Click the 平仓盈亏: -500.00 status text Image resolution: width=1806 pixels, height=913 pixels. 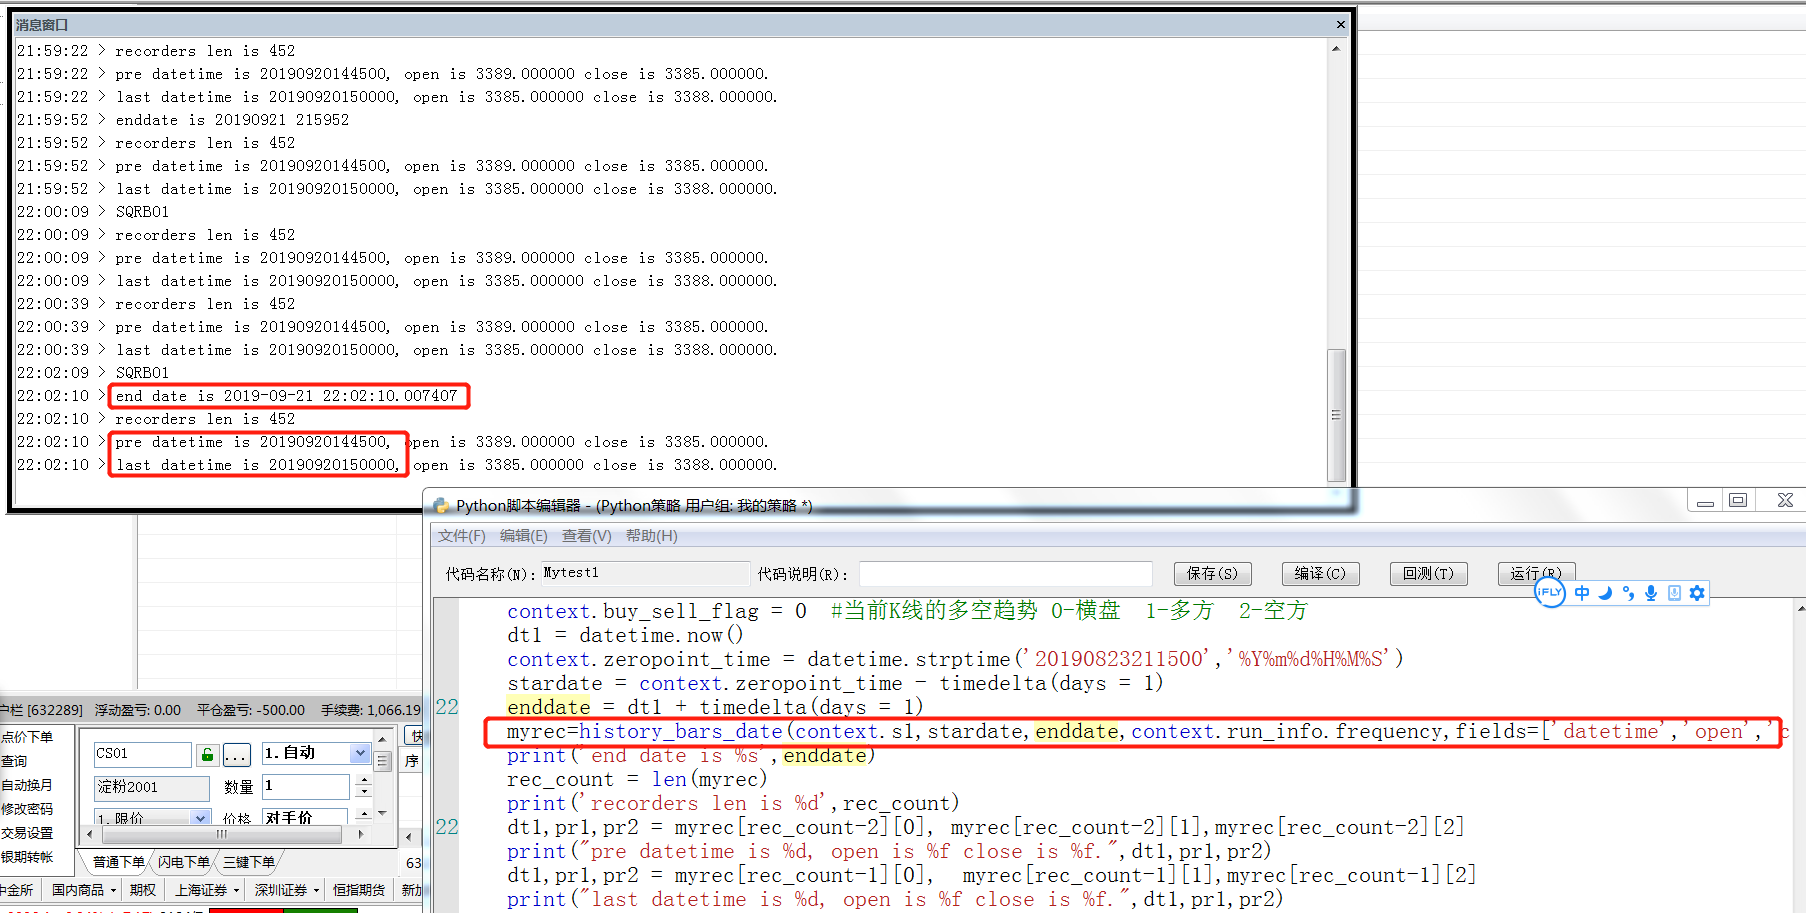tap(251, 710)
